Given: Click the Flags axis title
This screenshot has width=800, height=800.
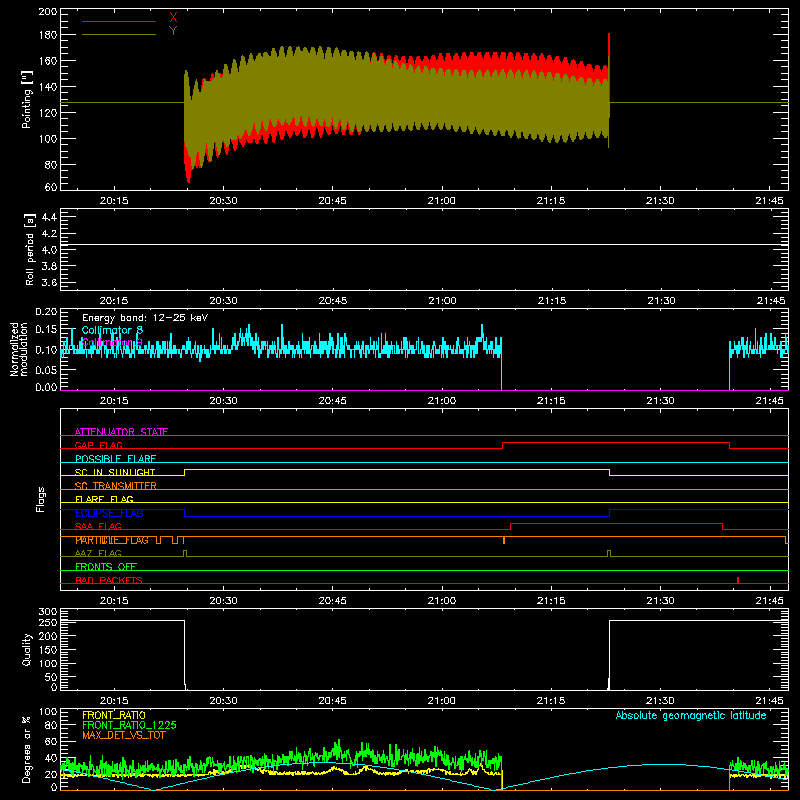Looking at the screenshot, I should coord(40,499).
